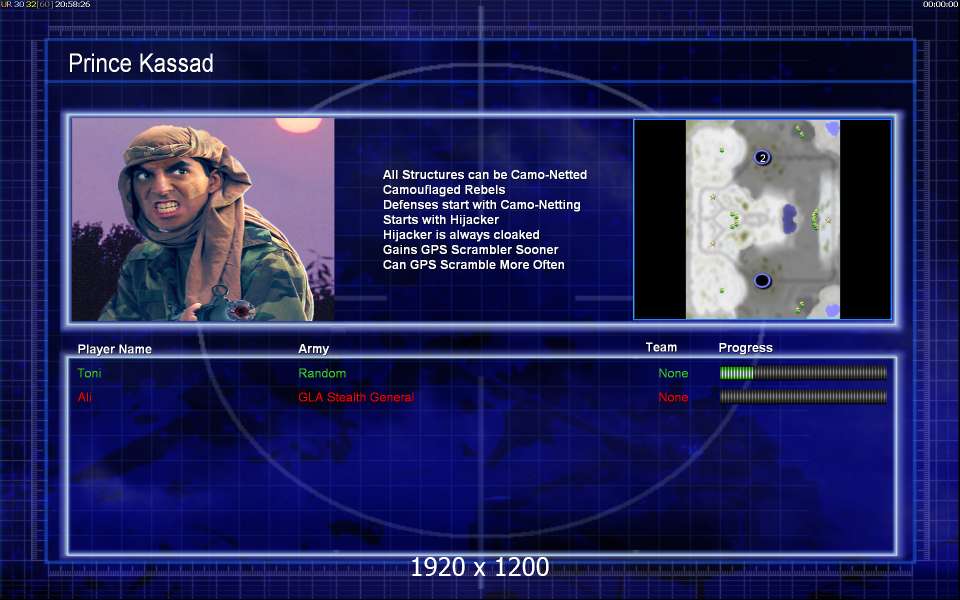Click the empty dark start position marker on minimap

[x=762, y=280]
